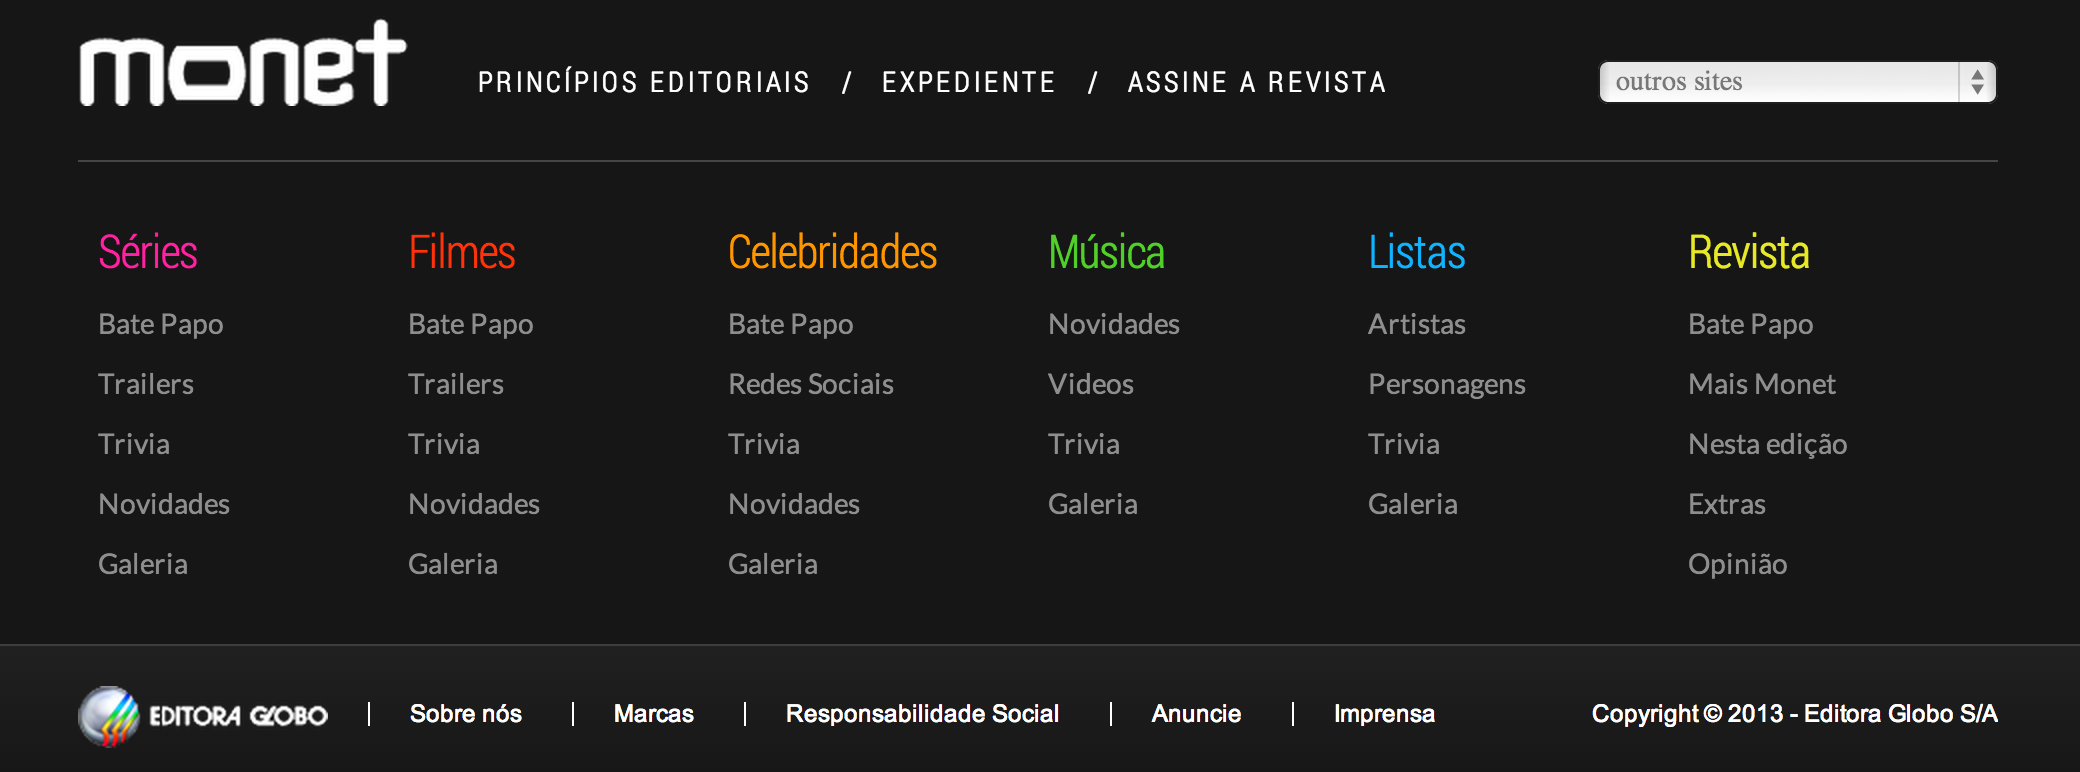Viewport: 2080px width, 772px height.
Task: Click Imprensa in the footer
Action: (1384, 714)
